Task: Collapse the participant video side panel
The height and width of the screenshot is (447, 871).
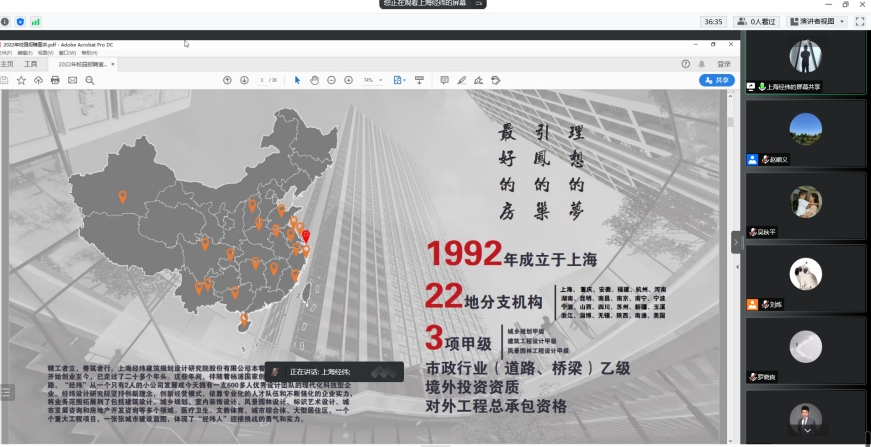Action: point(736,242)
